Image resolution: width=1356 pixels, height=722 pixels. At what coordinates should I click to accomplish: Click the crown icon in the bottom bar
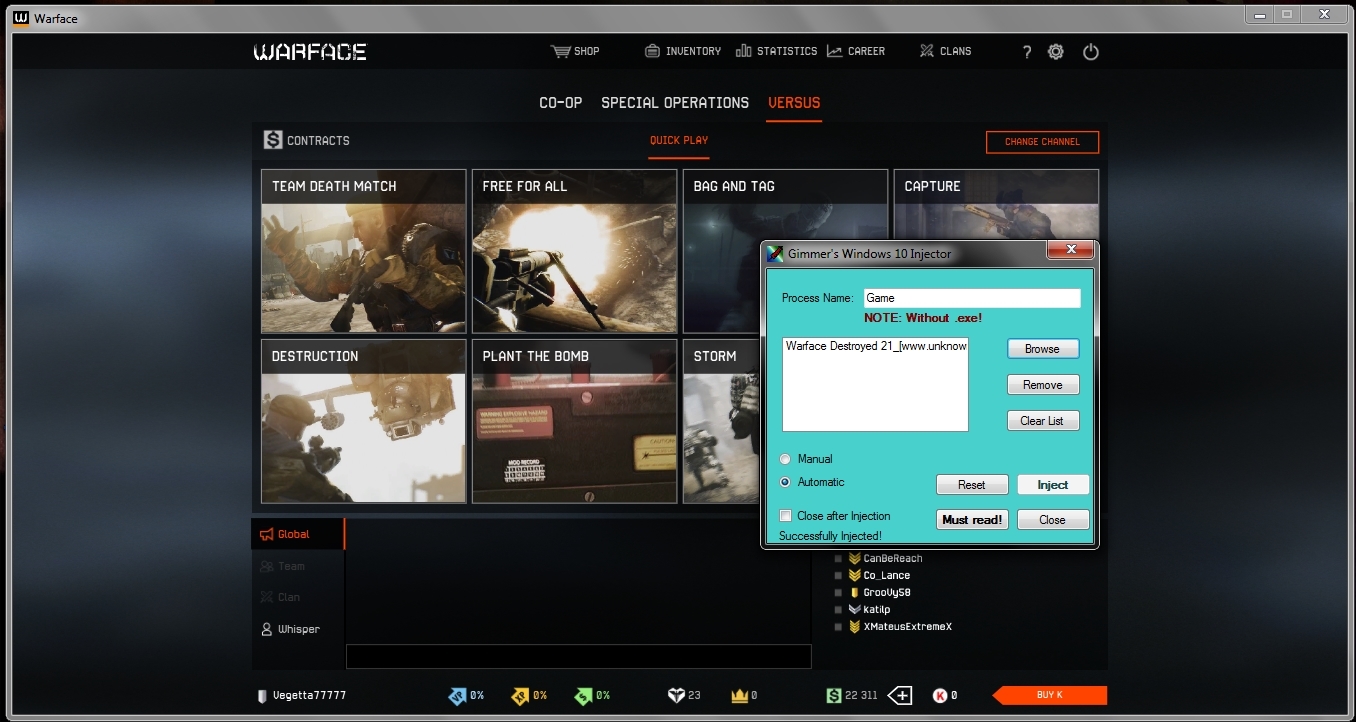(x=740, y=695)
